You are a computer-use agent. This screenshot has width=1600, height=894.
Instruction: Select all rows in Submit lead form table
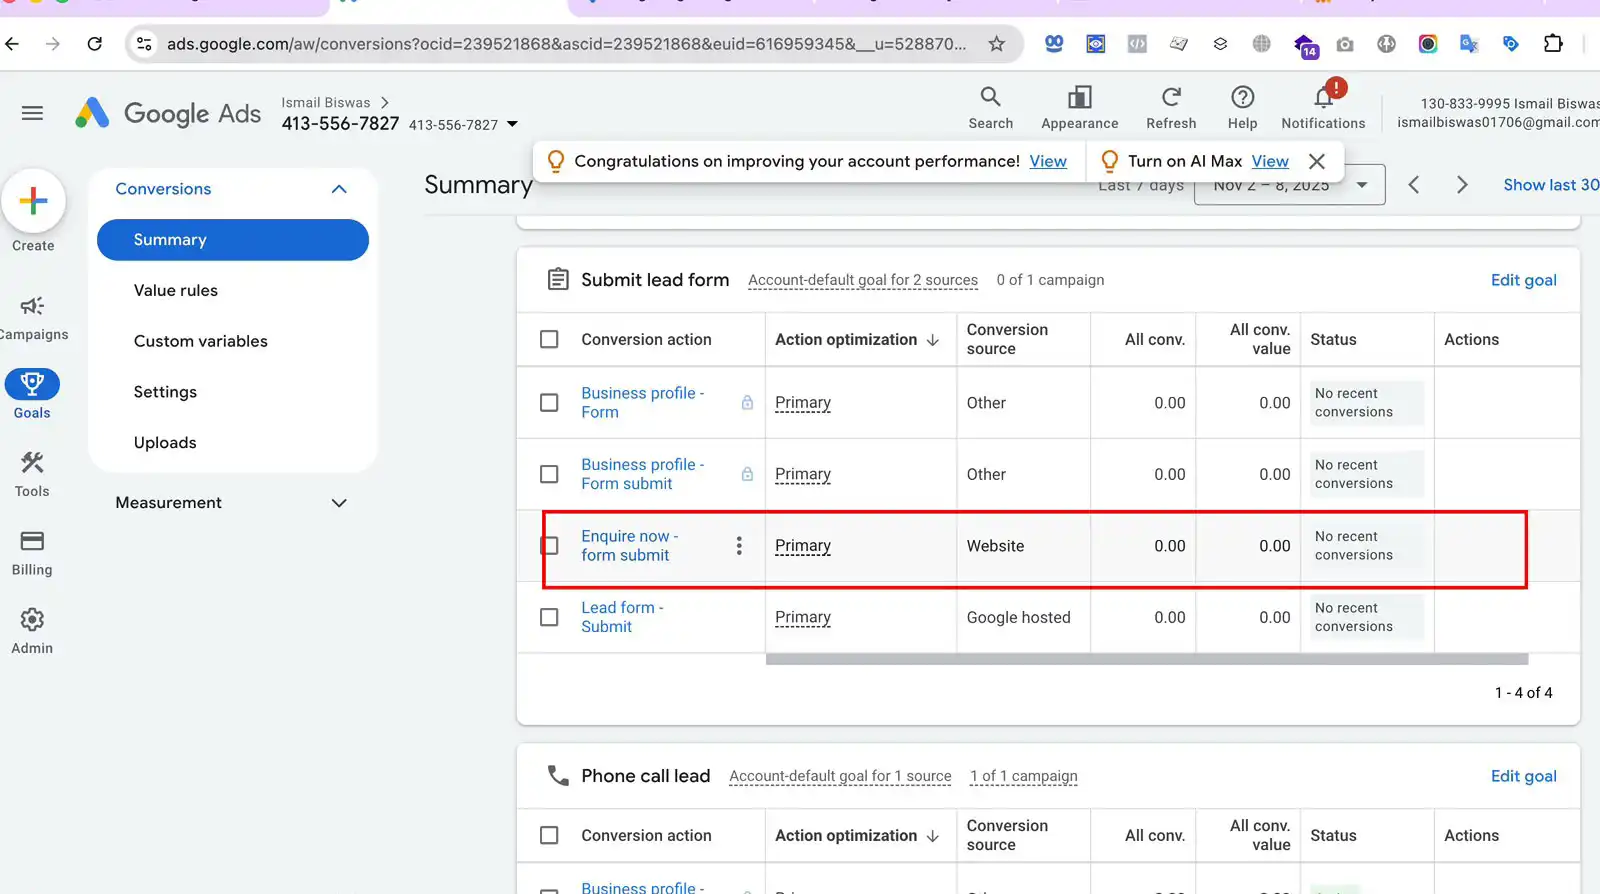[549, 339]
